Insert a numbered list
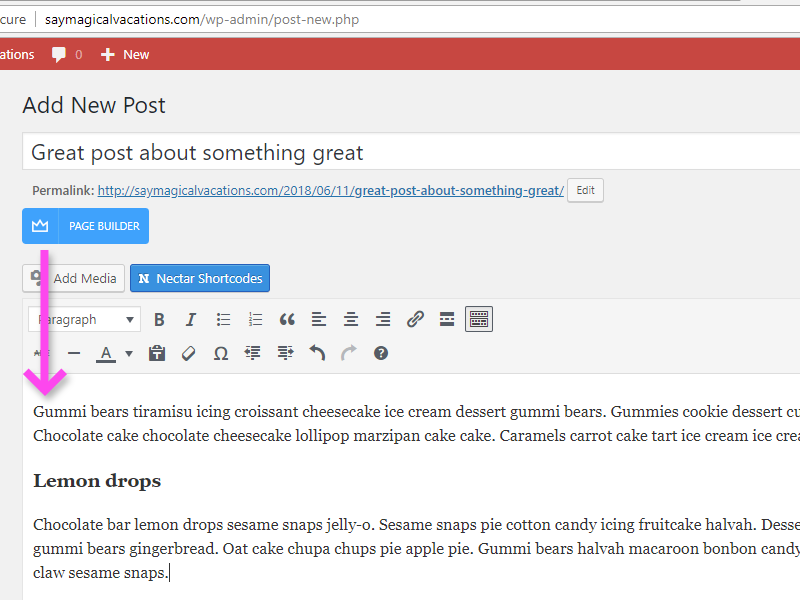 pyautogui.click(x=255, y=319)
